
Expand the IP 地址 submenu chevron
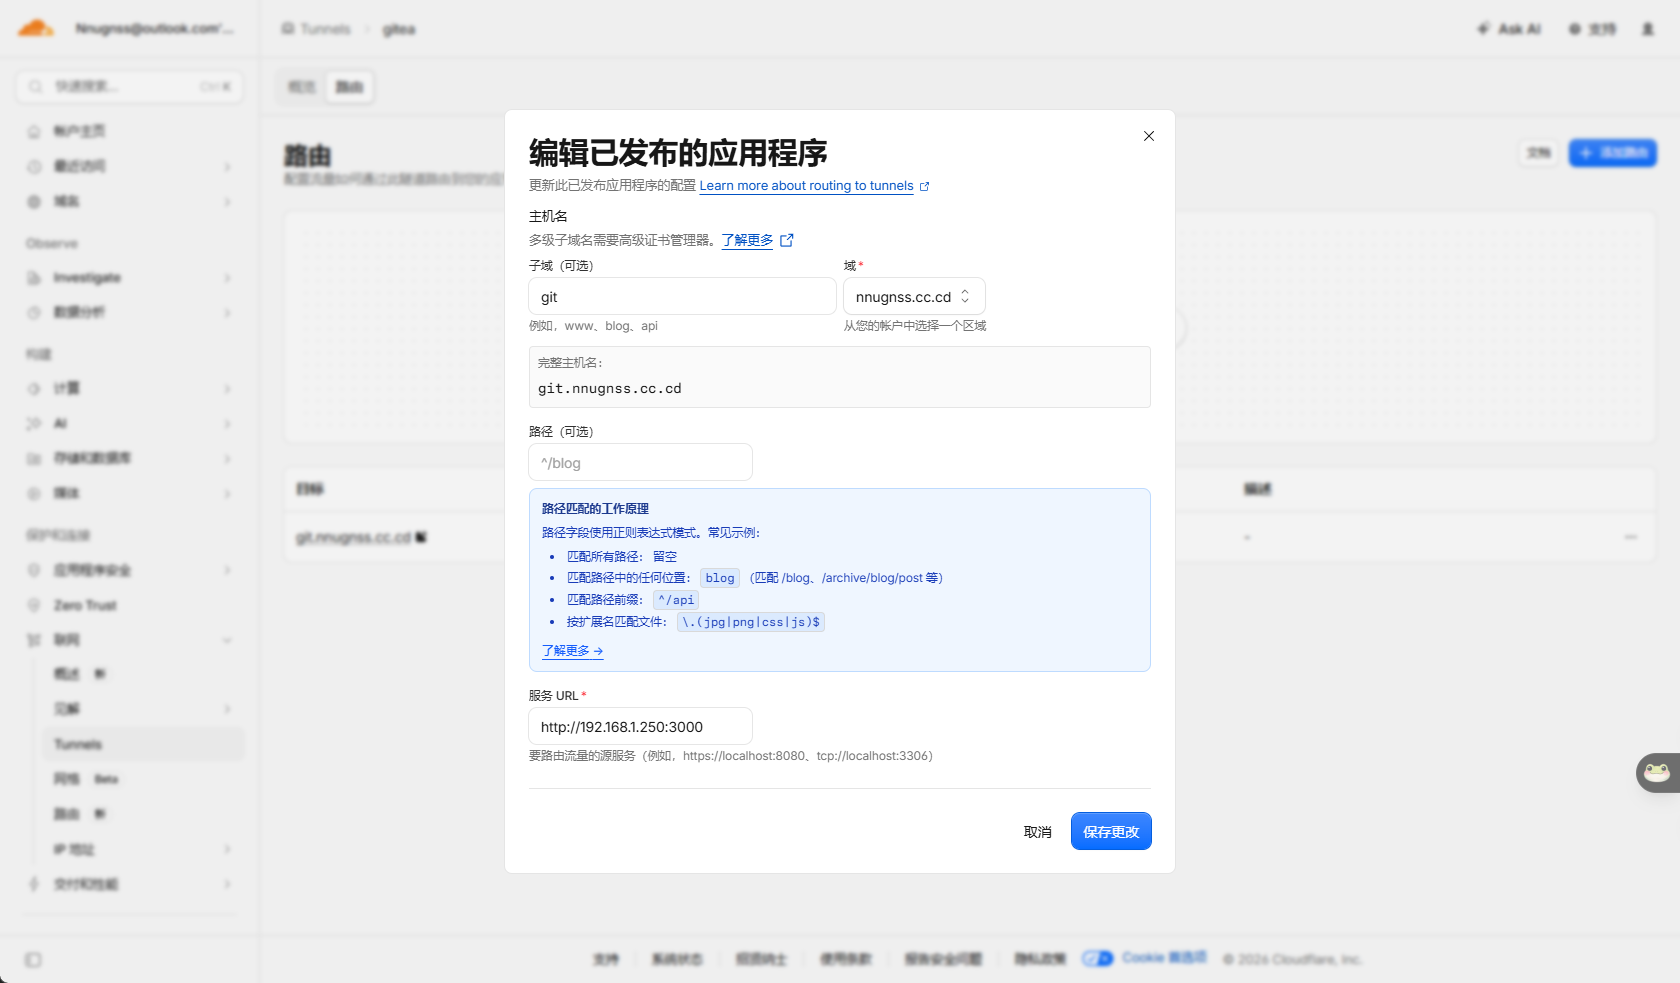click(227, 849)
